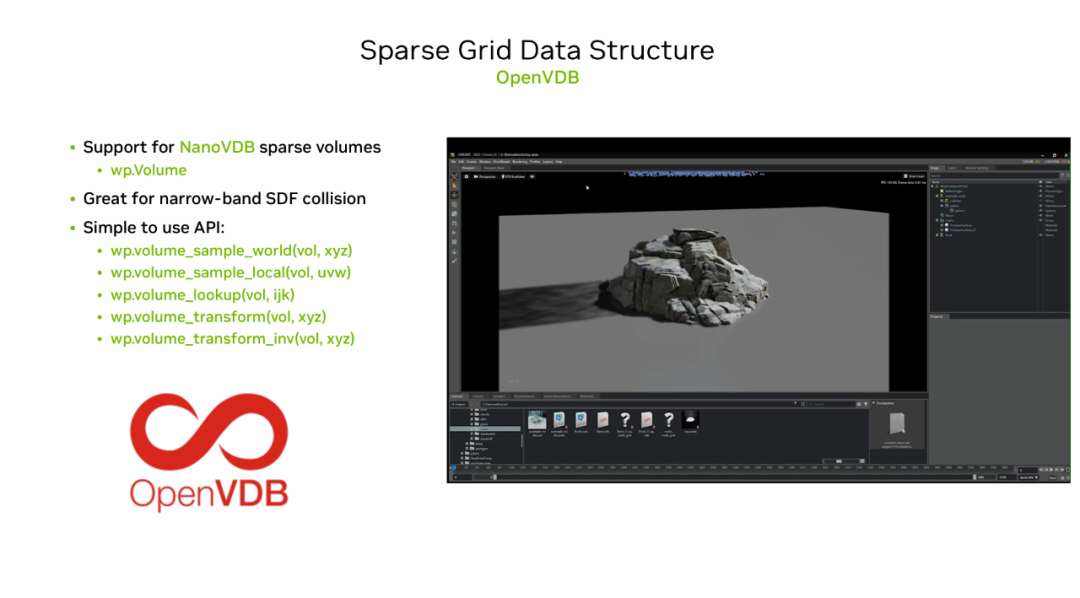1080x598 pixels.
Task: Open the viewport settings gear
Action: (x=466, y=176)
